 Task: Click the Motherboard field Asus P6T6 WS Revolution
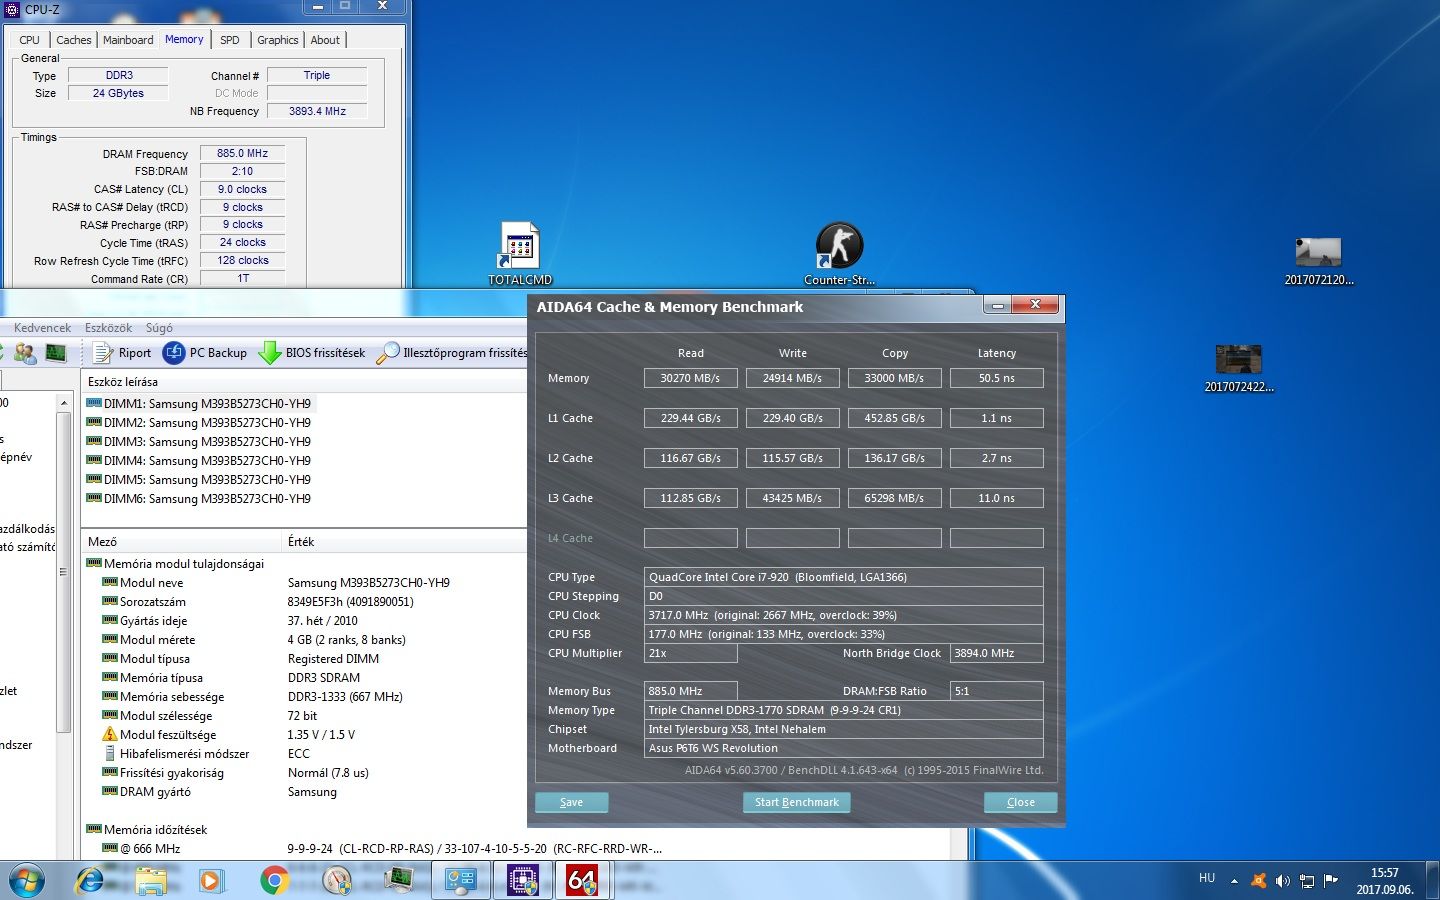coord(843,748)
